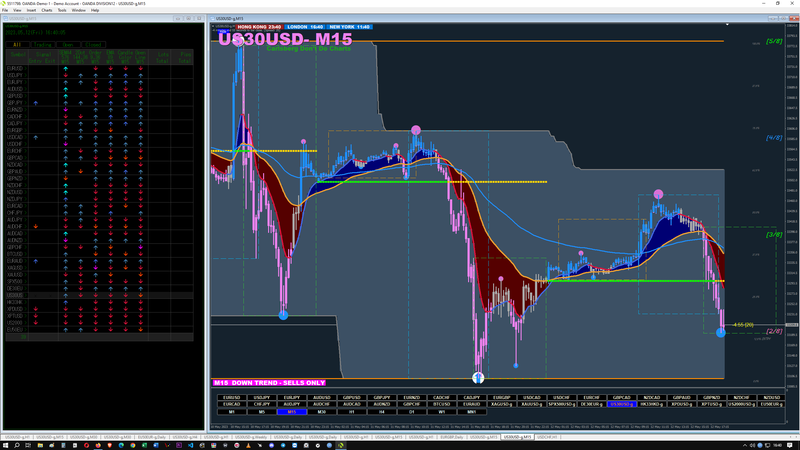Select the highlighted M15 timeframe button
Viewport: 800px width, 450px height.
(292, 412)
